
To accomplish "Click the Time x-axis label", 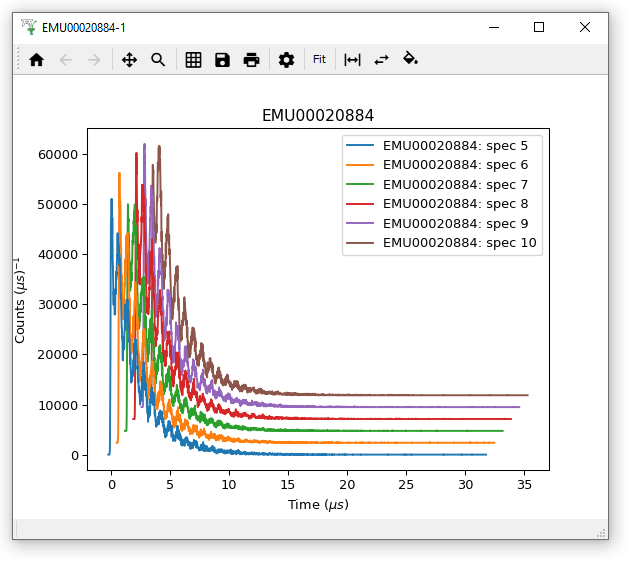I will [x=318, y=505].
